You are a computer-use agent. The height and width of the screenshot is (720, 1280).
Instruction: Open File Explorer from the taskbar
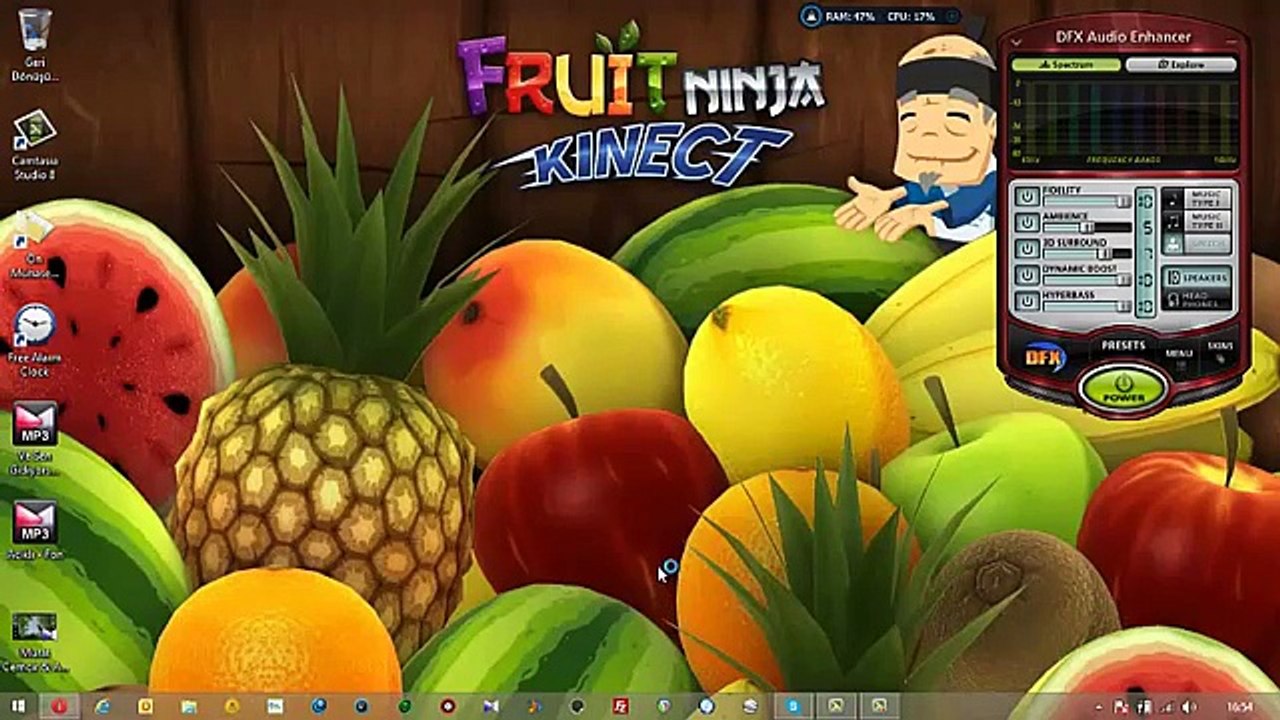188,706
